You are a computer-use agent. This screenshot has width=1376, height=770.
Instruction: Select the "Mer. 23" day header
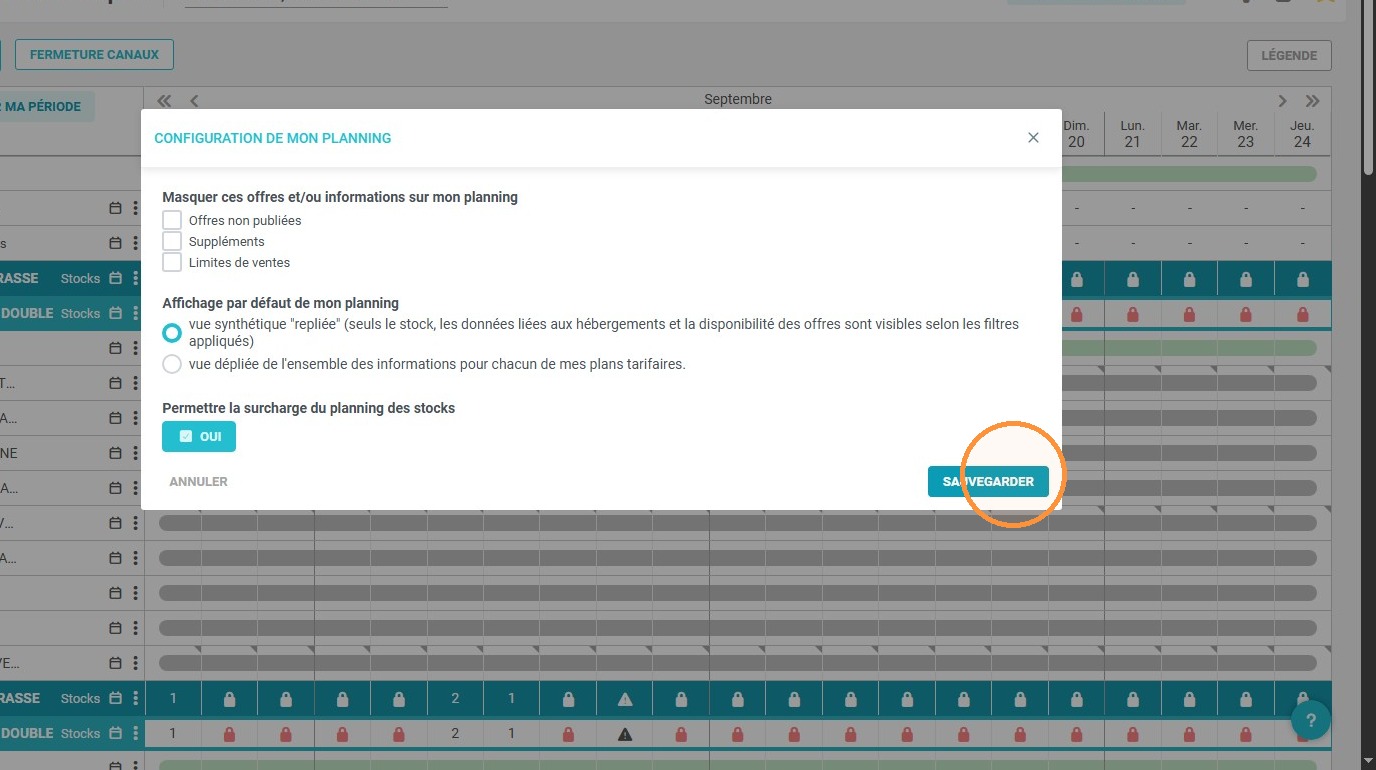click(x=1246, y=134)
